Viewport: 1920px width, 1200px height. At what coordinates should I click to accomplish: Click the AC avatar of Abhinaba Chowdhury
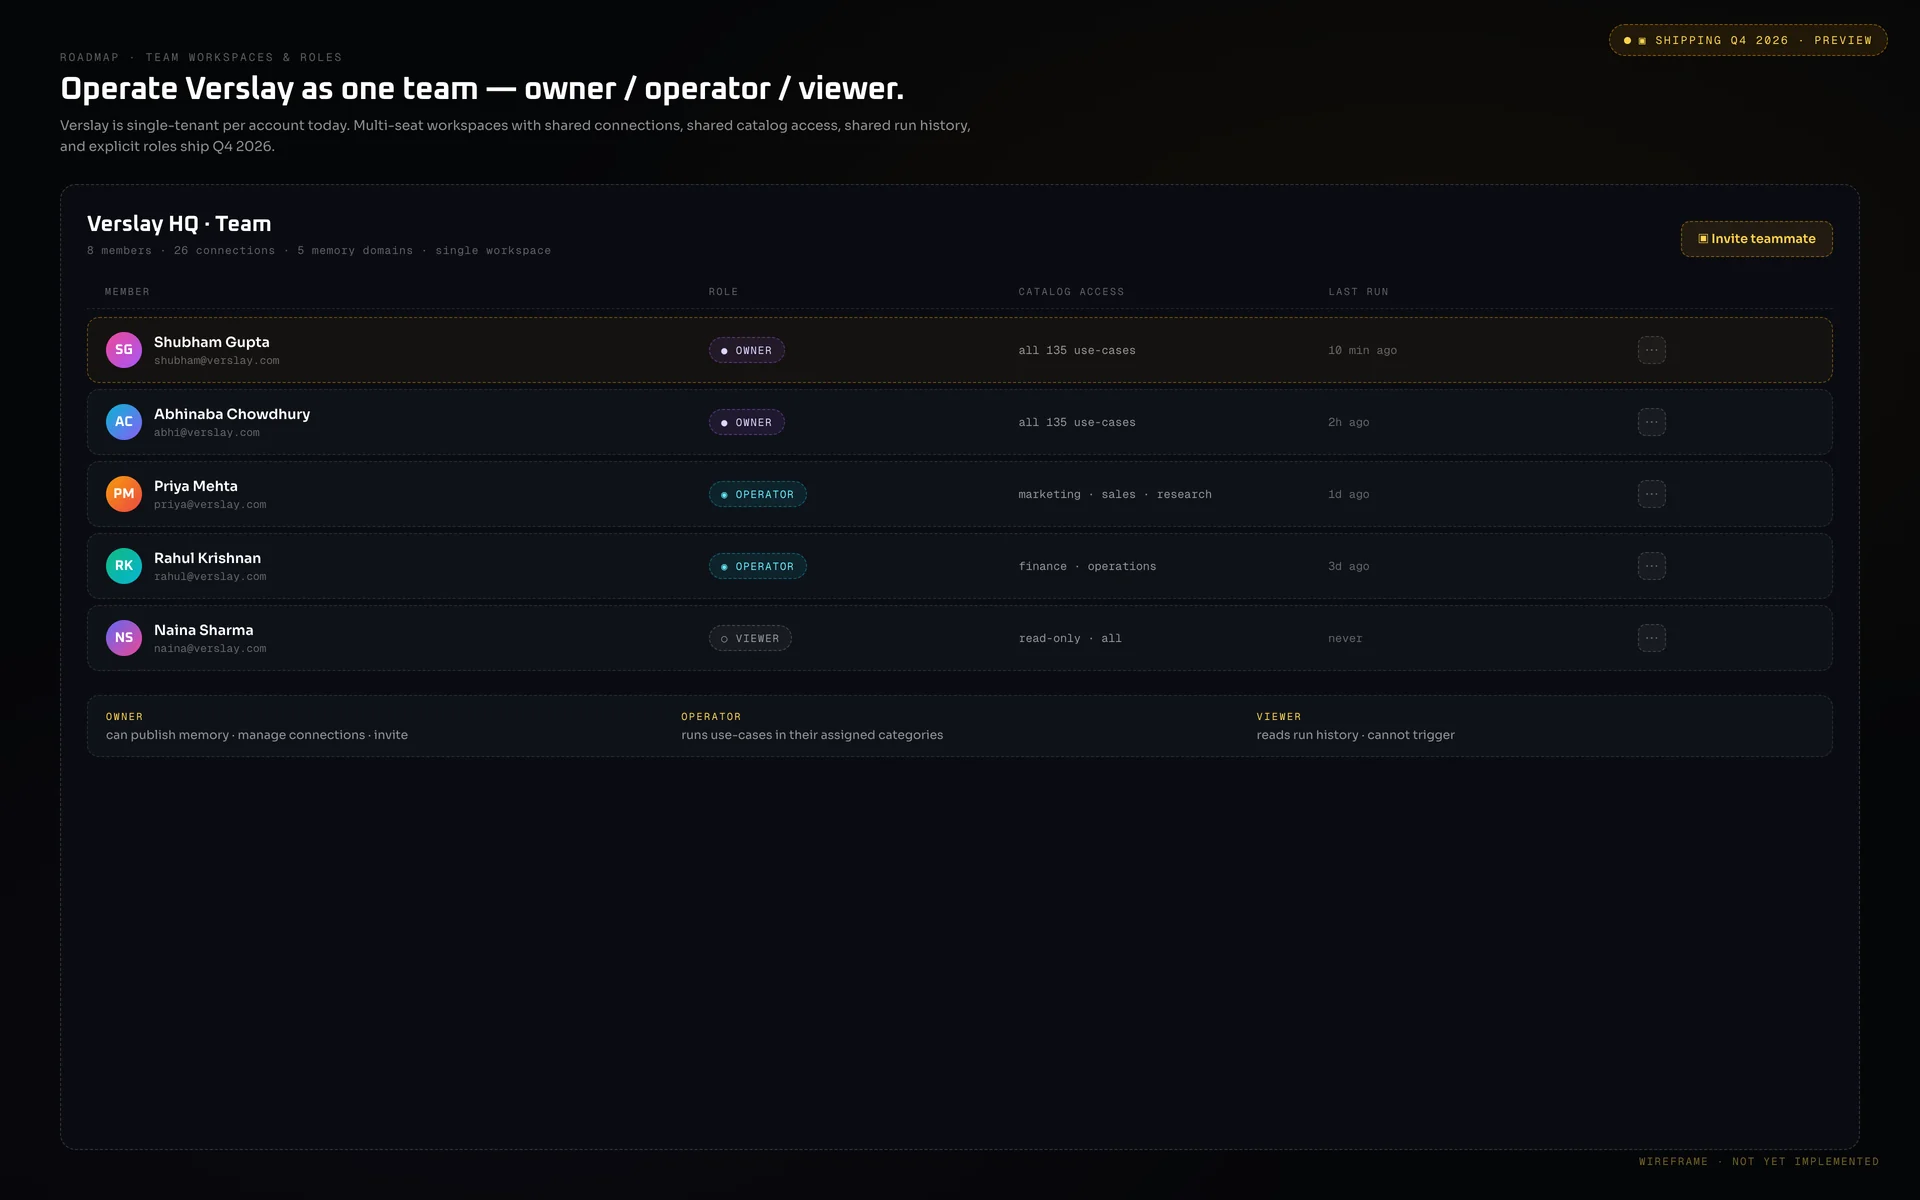(124, 422)
